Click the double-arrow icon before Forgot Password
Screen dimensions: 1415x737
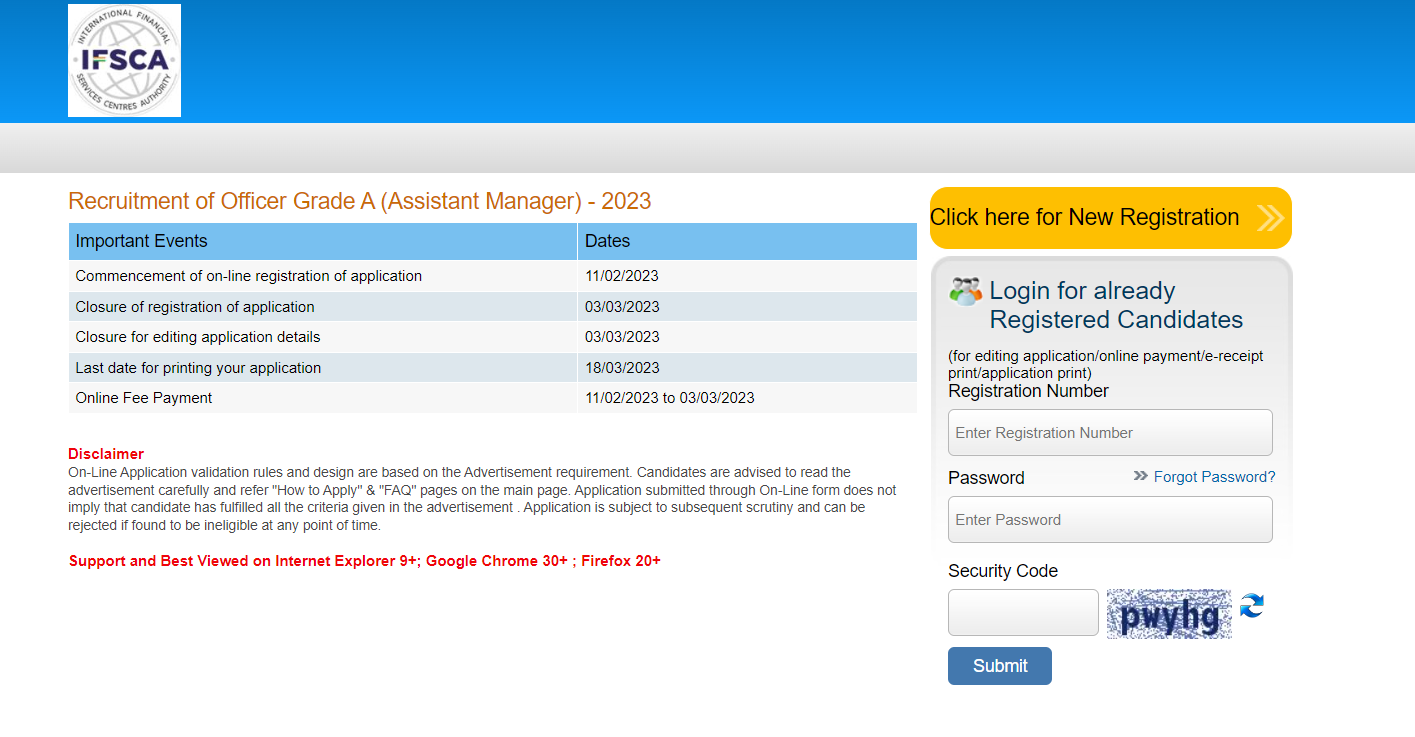pos(1140,477)
